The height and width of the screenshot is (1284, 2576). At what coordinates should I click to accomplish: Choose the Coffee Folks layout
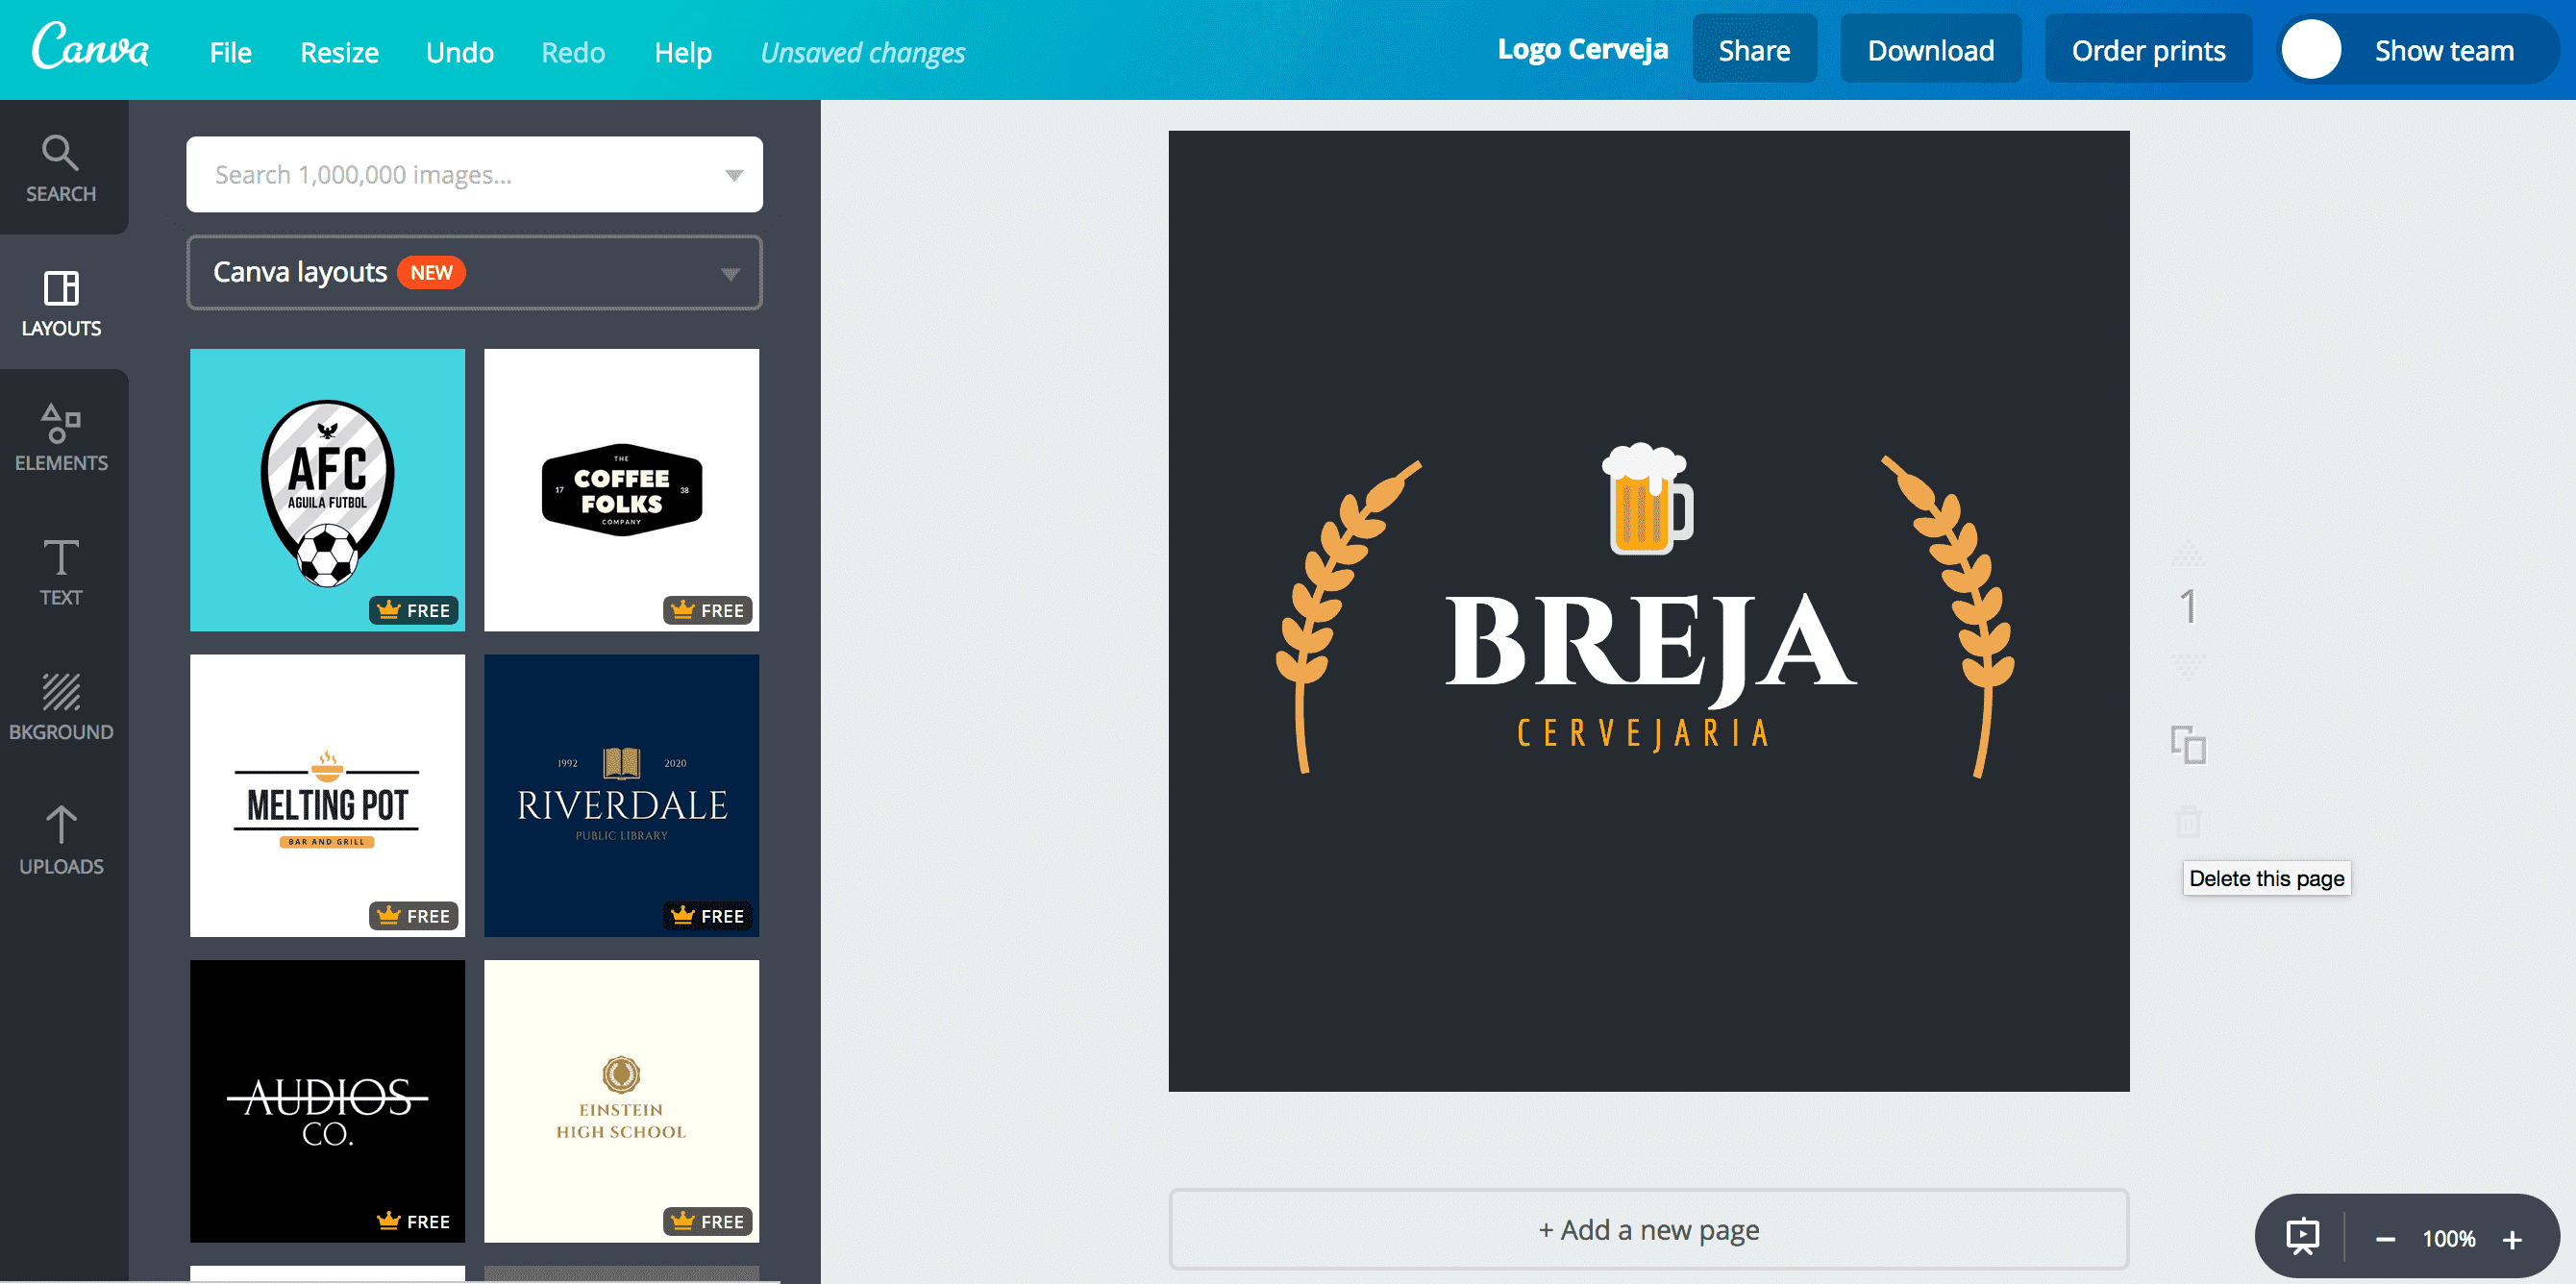[x=621, y=490]
